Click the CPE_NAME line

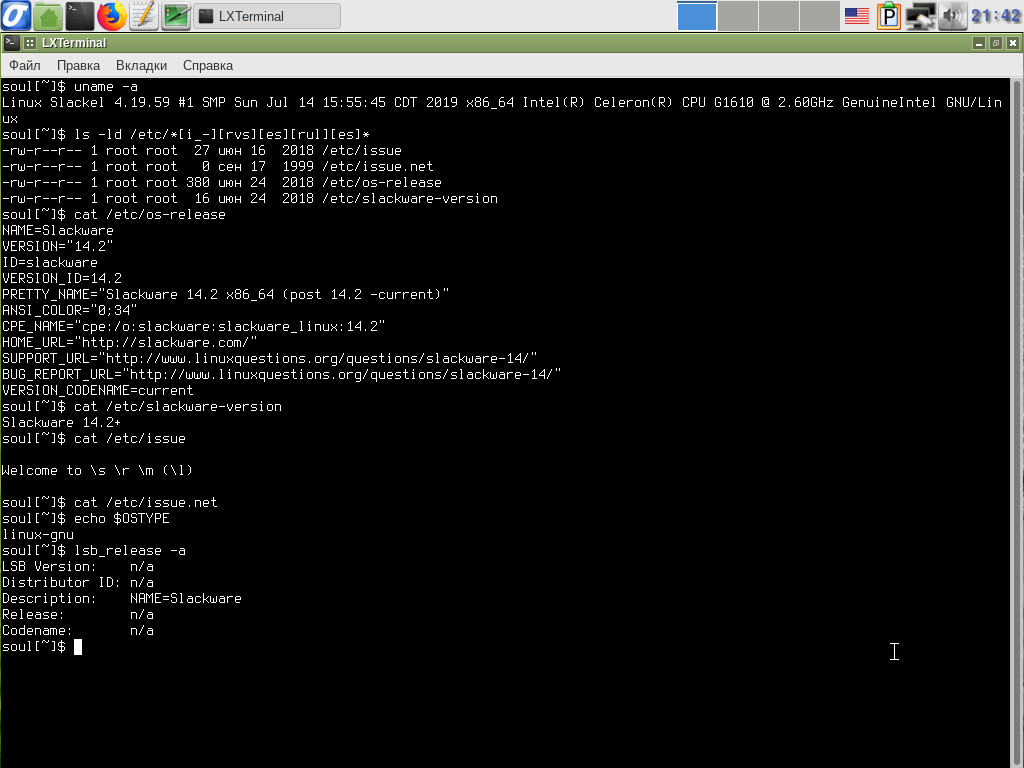click(194, 327)
